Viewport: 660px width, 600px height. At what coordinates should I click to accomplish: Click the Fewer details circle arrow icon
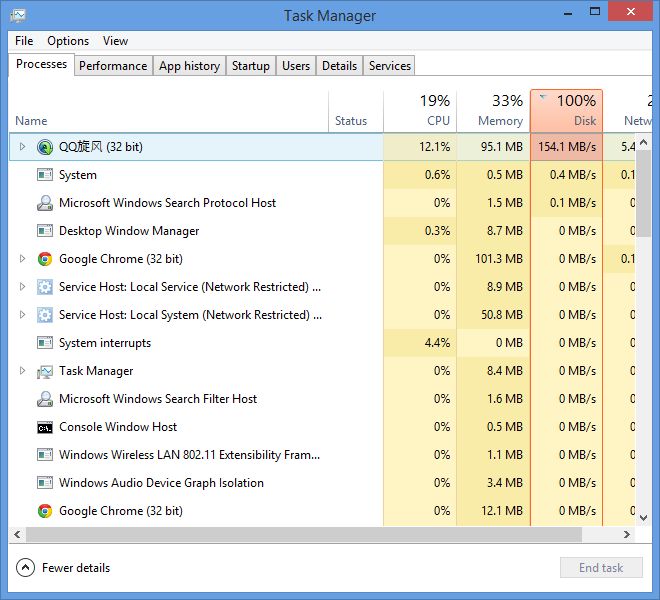click(x=25, y=568)
